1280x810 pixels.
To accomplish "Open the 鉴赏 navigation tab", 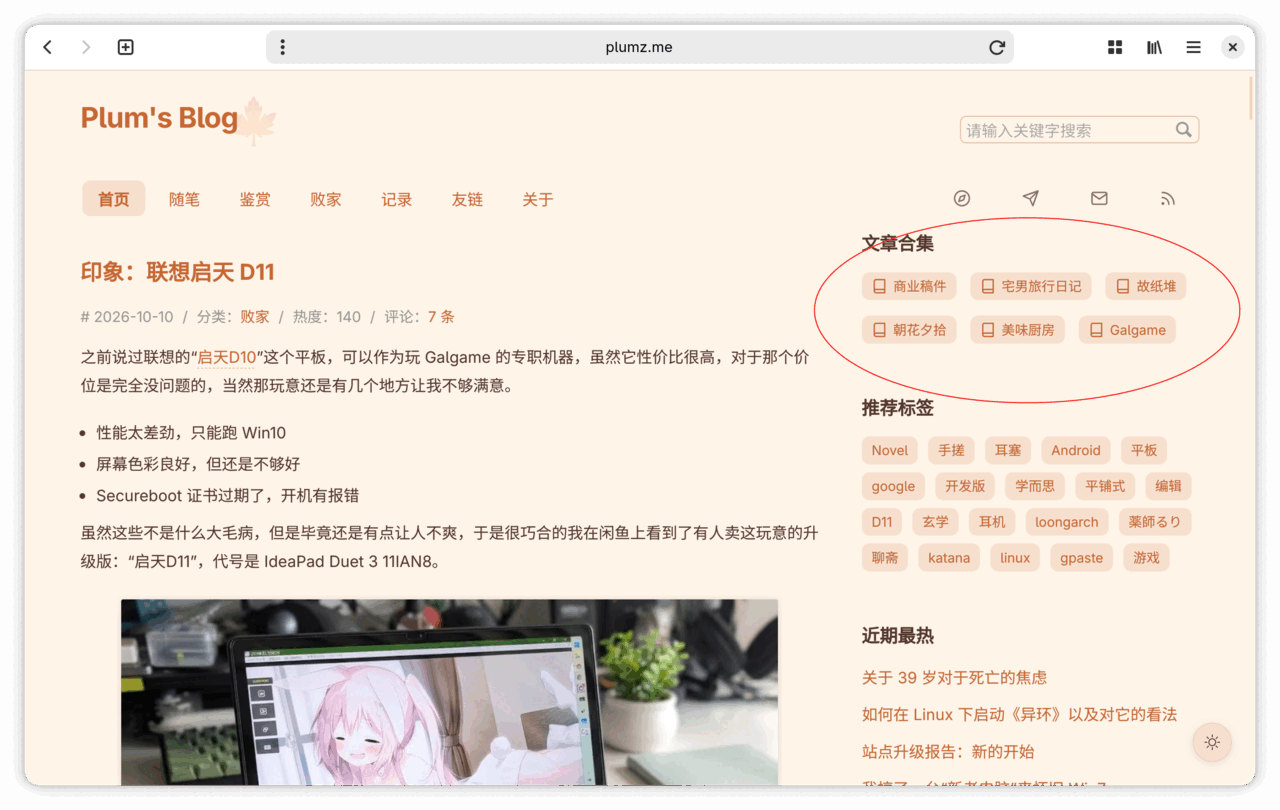I will click(x=255, y=199).
